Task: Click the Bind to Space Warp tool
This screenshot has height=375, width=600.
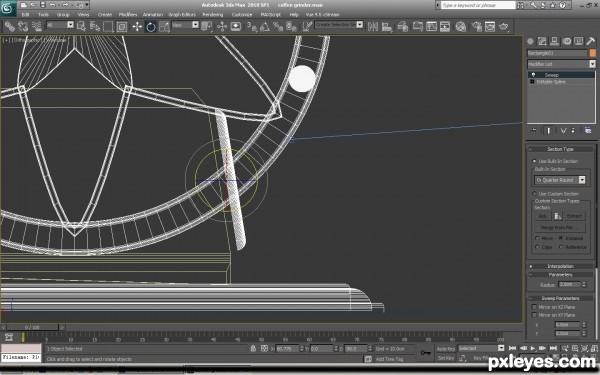Action: 36,26
